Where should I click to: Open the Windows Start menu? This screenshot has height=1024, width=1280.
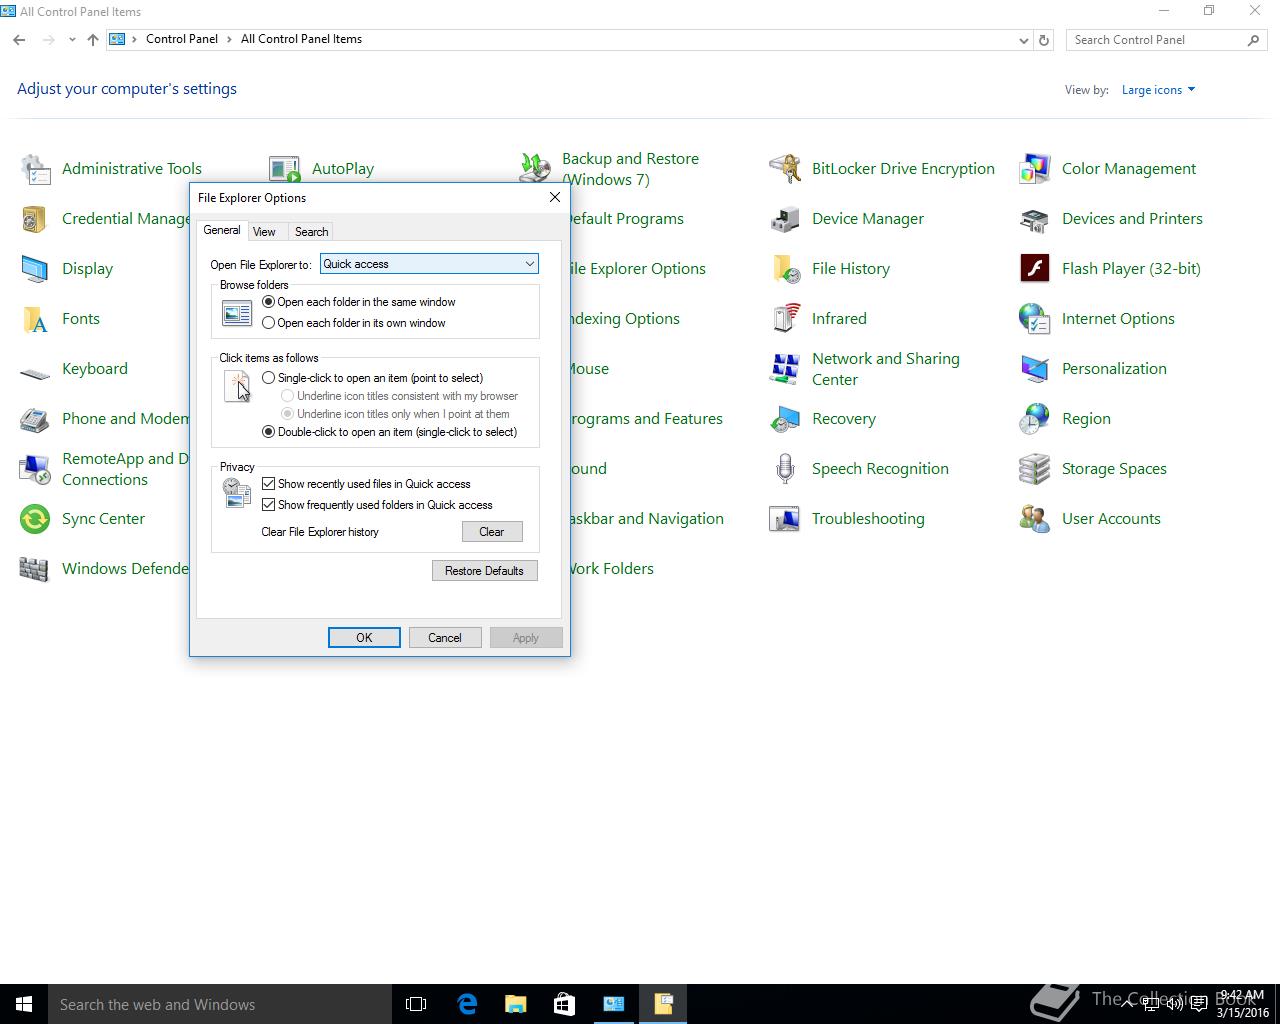tap(24, 1004)
